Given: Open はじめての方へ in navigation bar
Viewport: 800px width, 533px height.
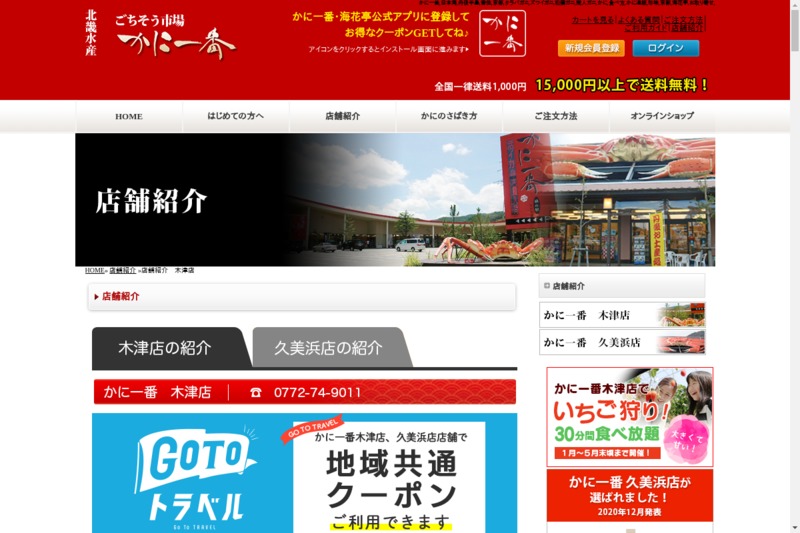Looking at the screenshot, I should tap(236, 117).
